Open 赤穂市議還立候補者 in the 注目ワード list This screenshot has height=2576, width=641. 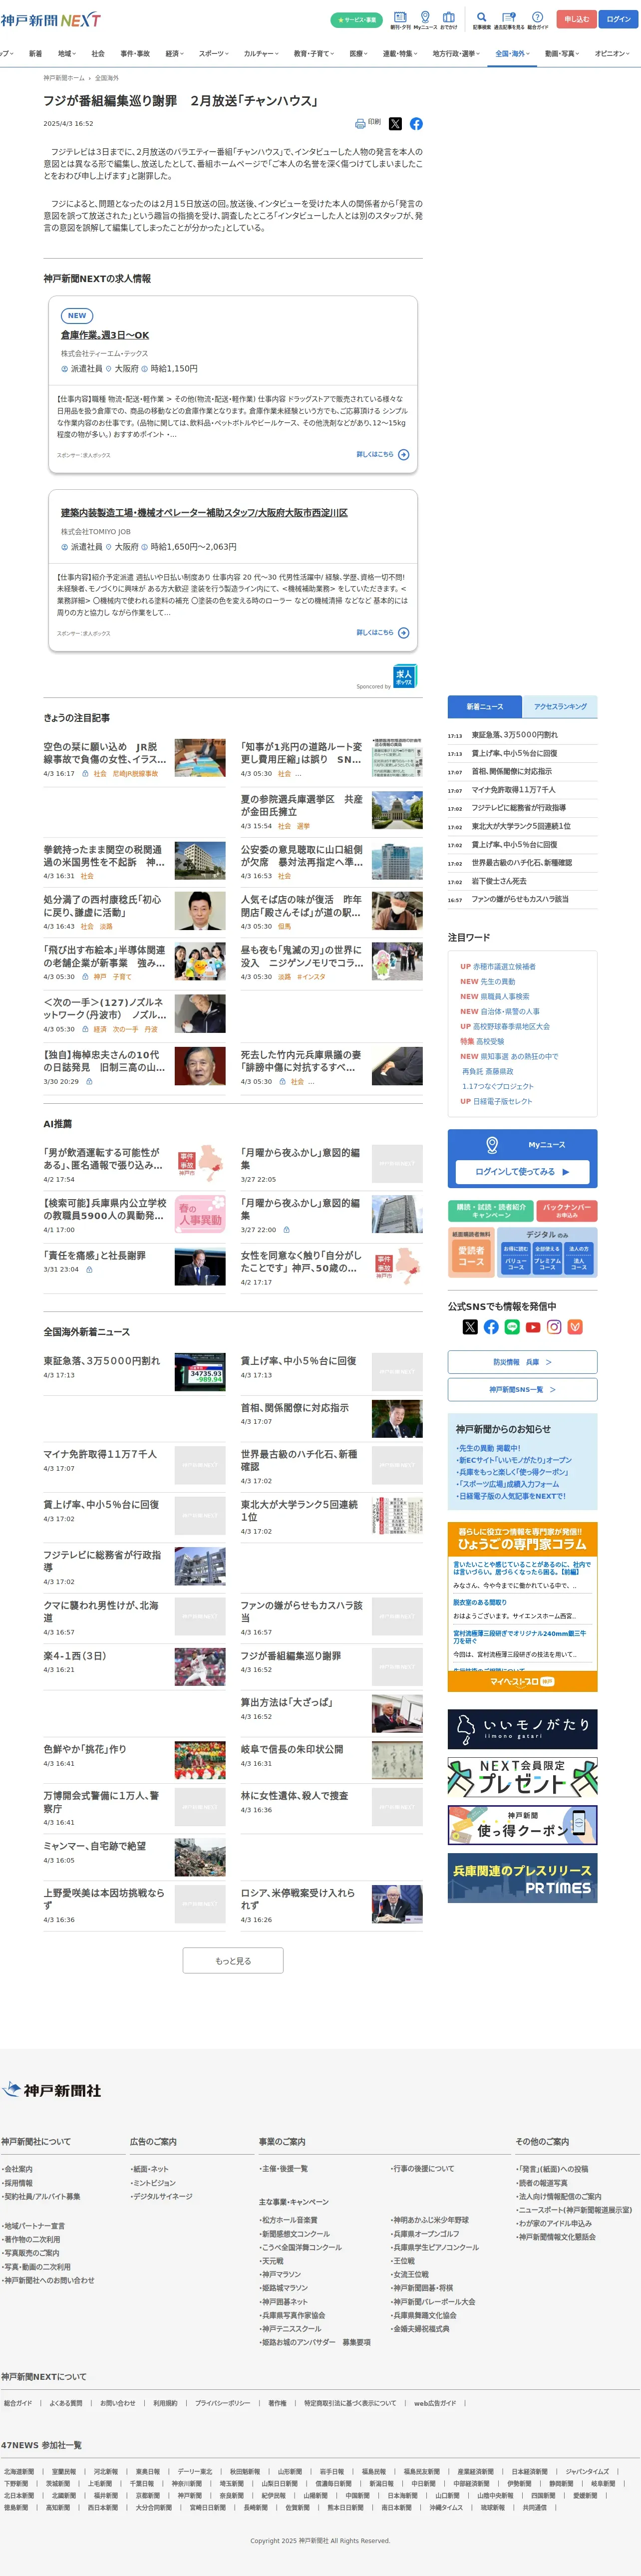[504, 967]
